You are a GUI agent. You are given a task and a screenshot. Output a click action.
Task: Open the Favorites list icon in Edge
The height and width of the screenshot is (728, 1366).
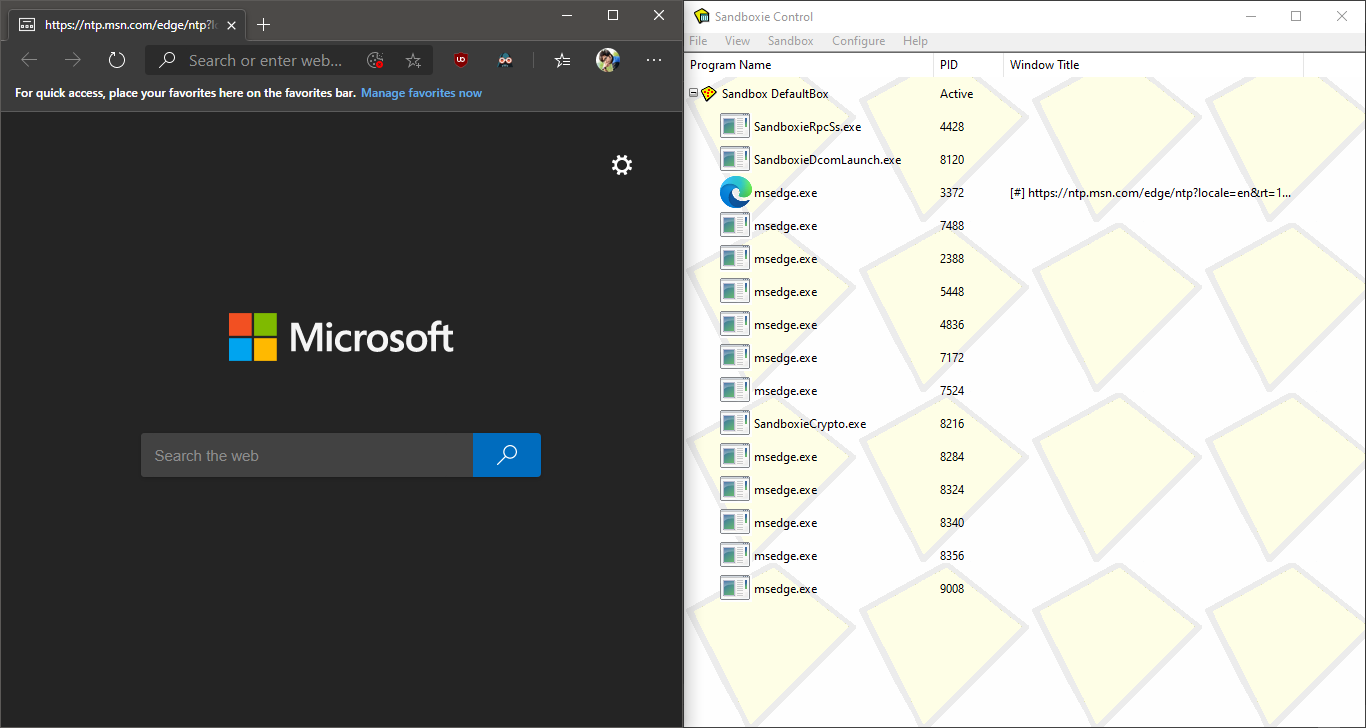coord(562,60)
